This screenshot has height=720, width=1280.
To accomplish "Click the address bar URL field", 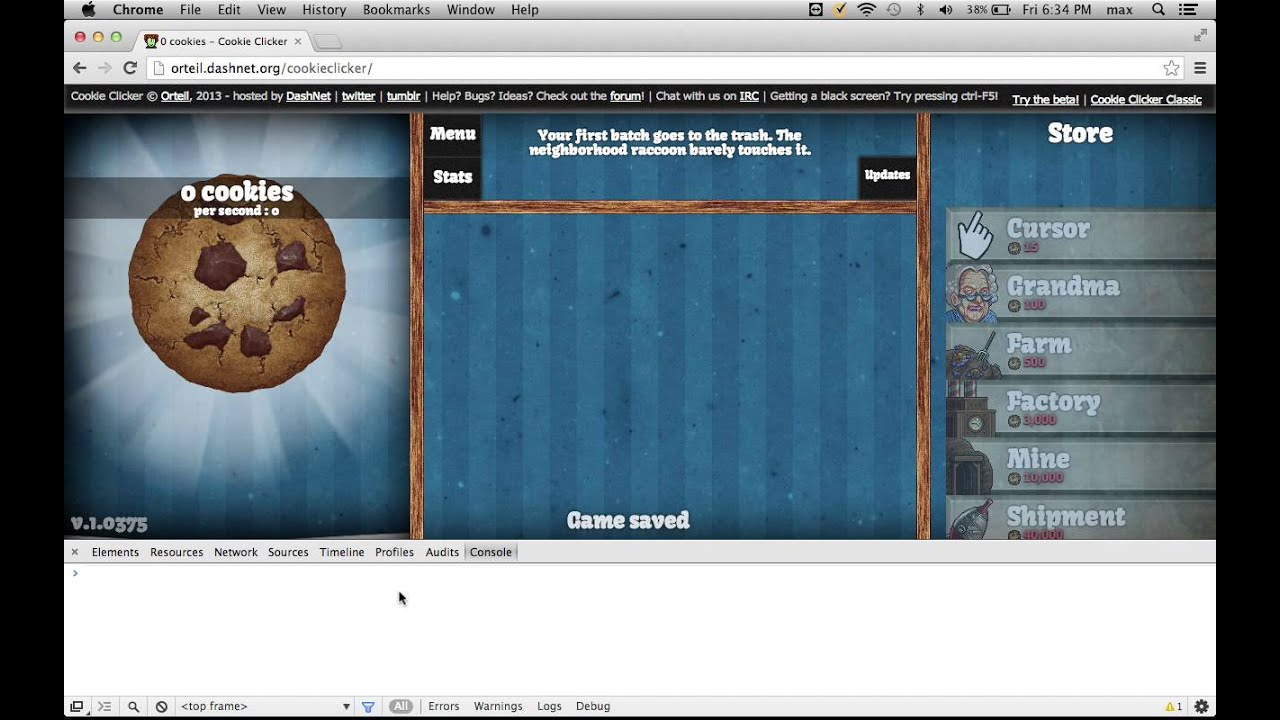I will click(664, 68).
